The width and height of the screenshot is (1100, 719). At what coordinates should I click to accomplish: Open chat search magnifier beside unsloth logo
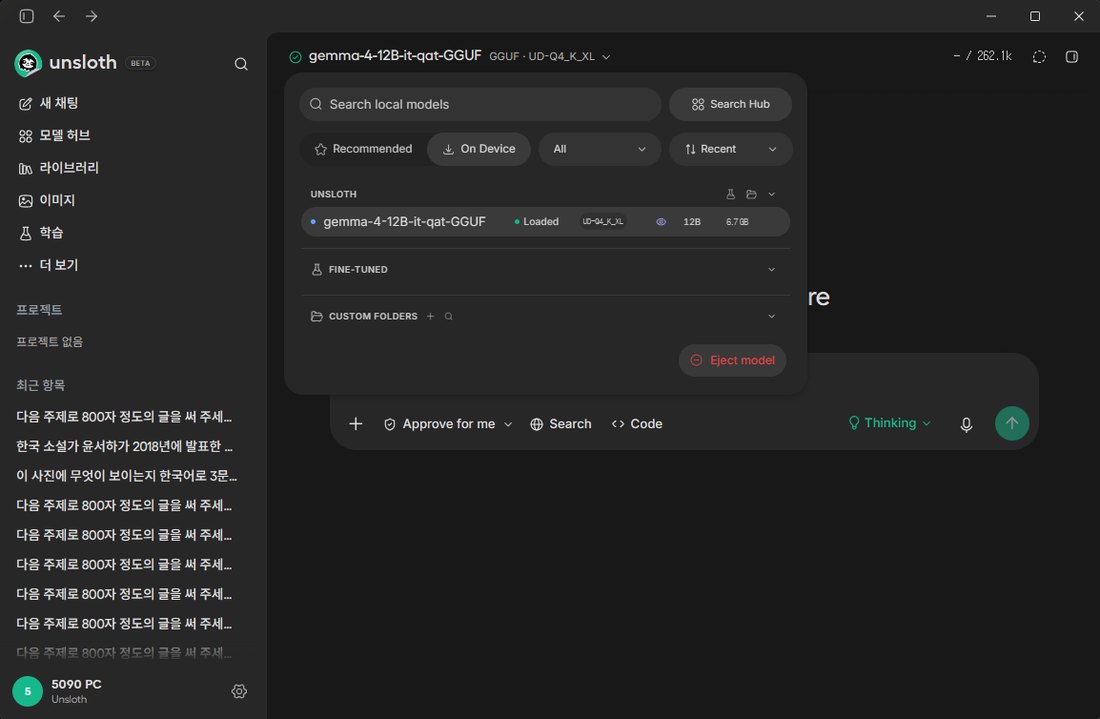[x=241, y=64]
